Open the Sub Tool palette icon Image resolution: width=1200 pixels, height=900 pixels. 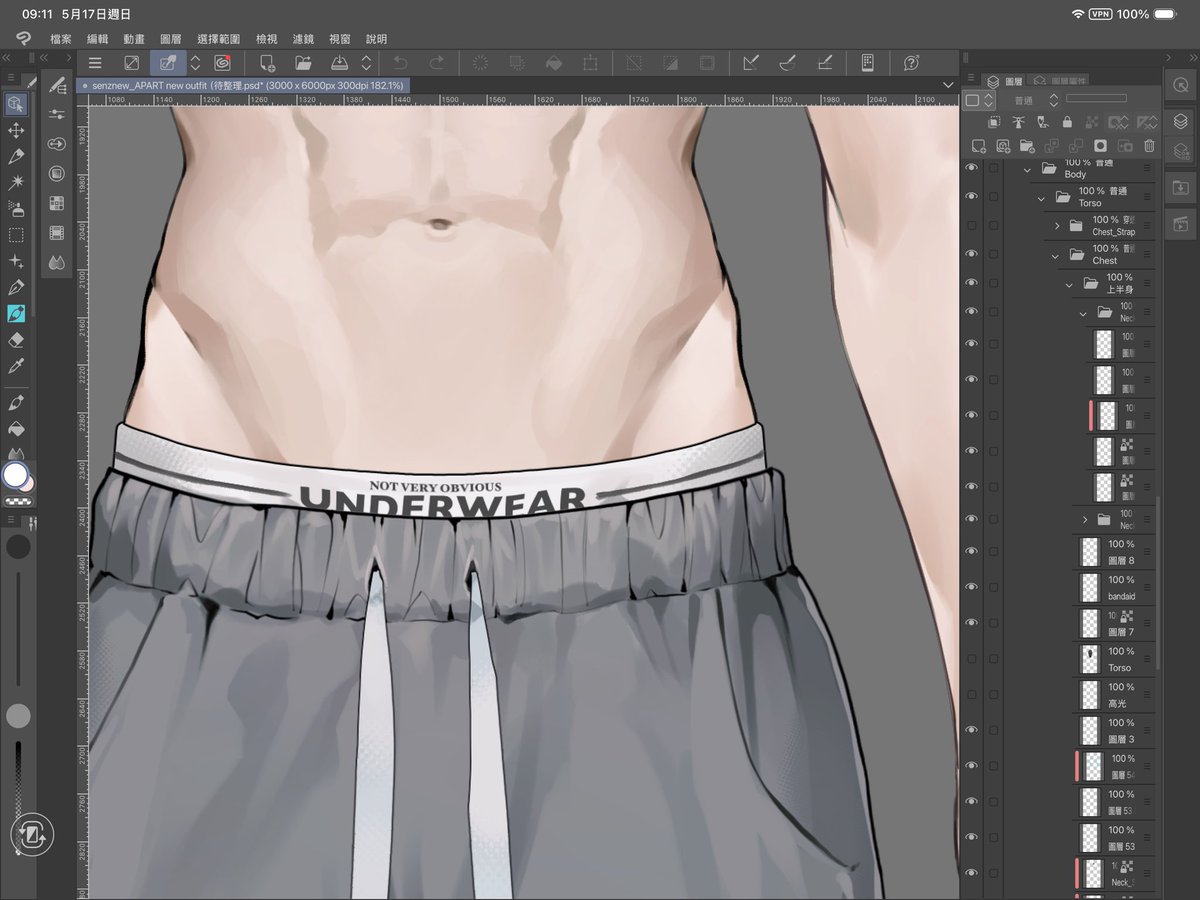point(57,86)
